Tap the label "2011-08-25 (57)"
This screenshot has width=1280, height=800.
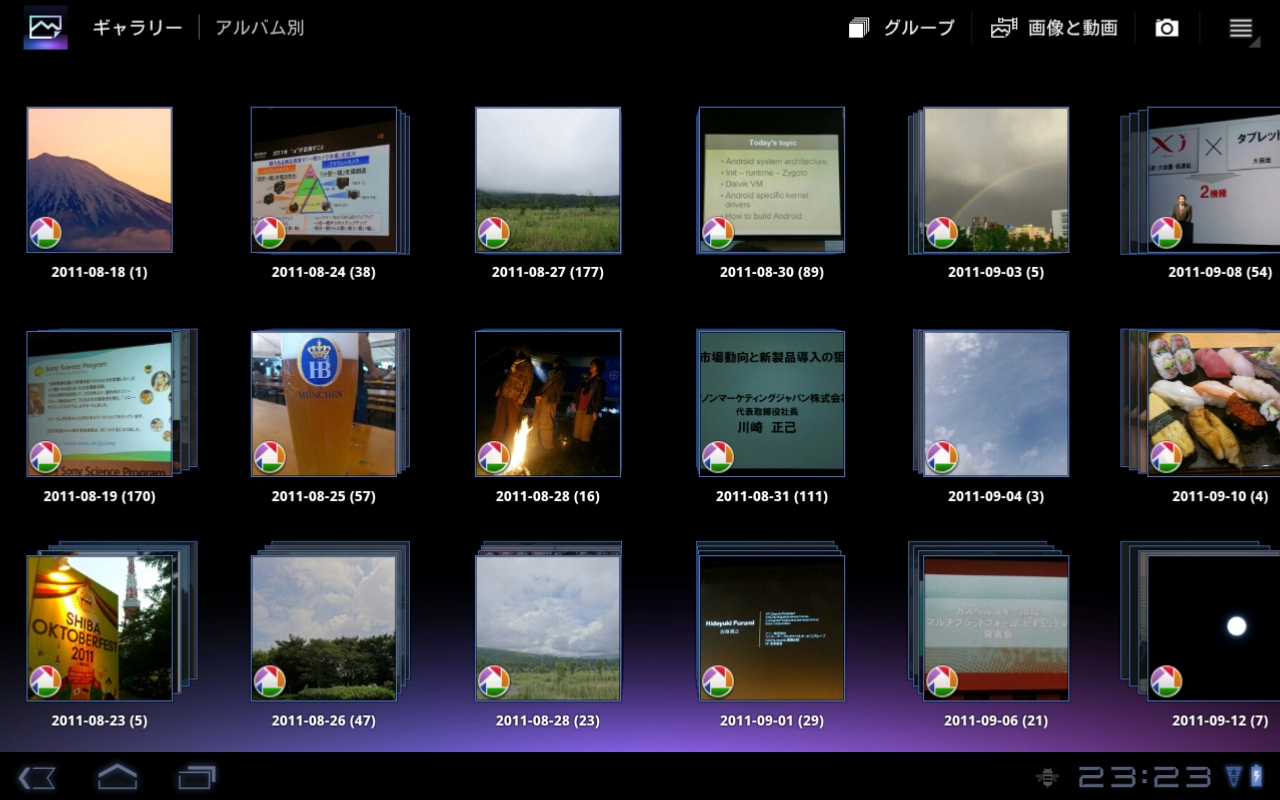324,496
